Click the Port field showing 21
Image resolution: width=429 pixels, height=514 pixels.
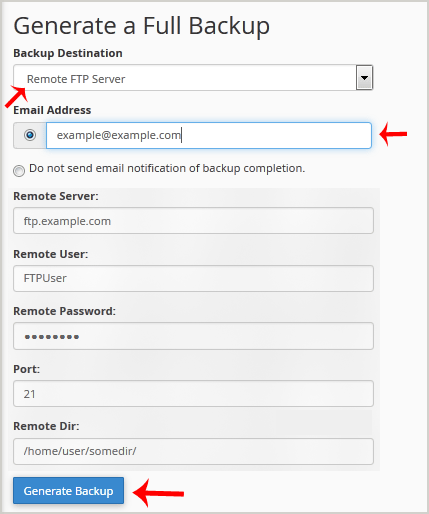pyautogui.click(x=193, y=394)
